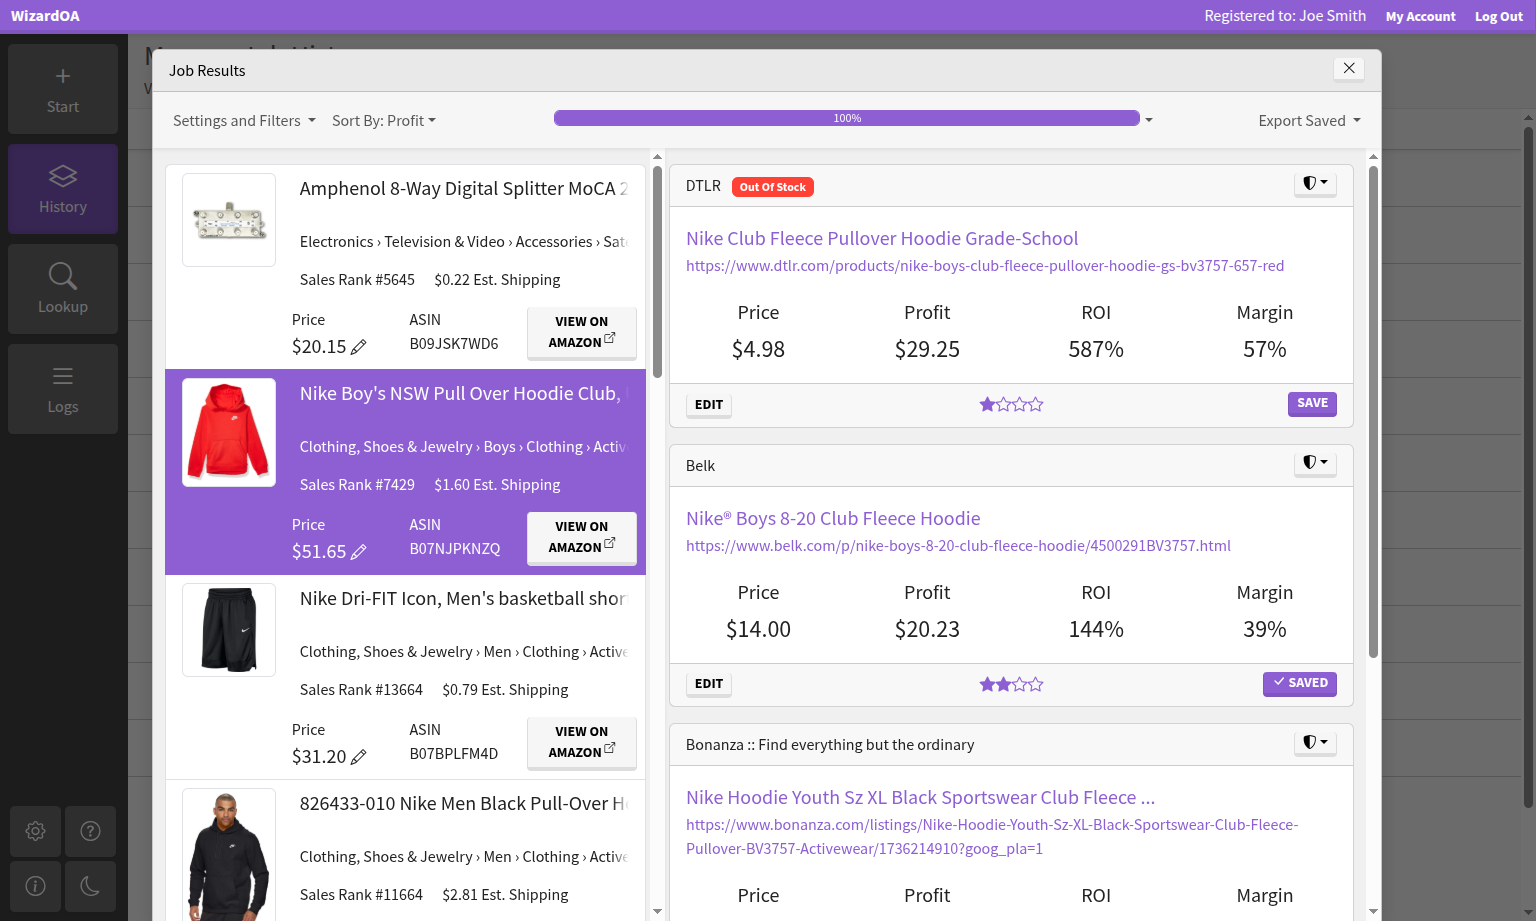Image resolution: width=1536 pixels, height=921 pixels.
Task: Expand the Settings and Filters dropdown
Action: (244, 121)
